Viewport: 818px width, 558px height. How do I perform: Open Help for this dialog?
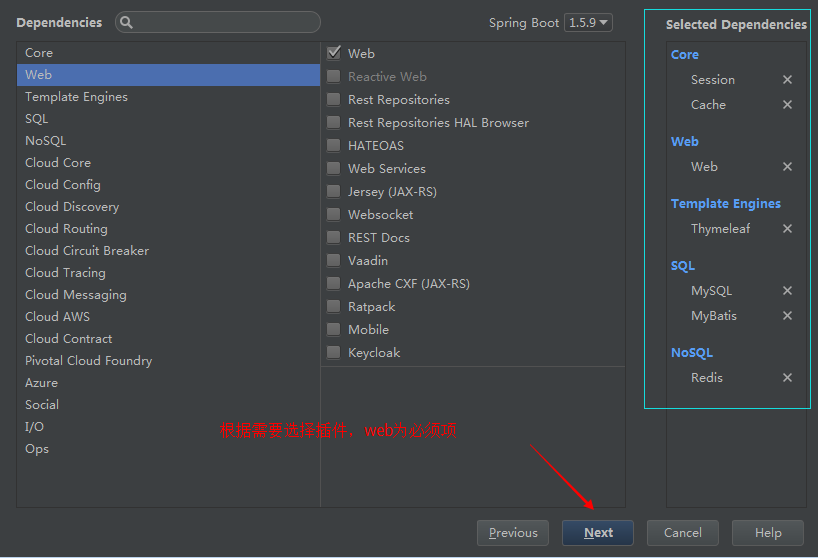coord(768,532)
